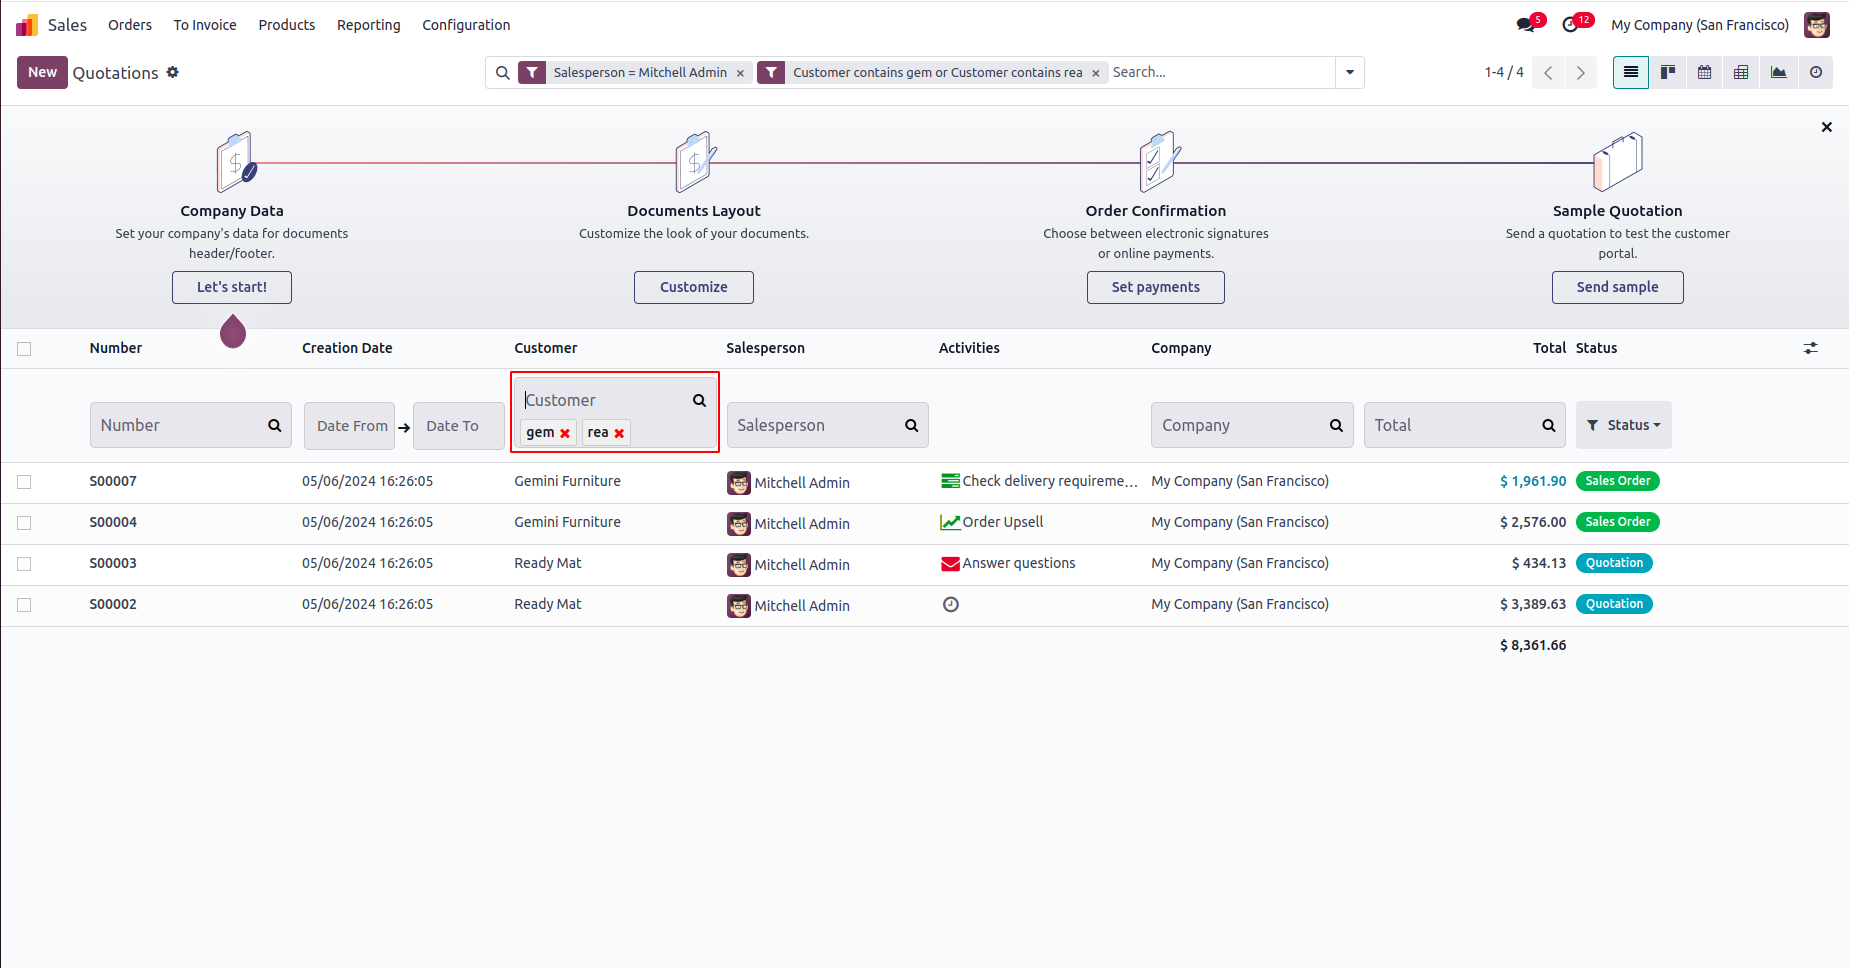
Task: Remove the 'gem' customer filter tag
Action: click(x=565, y=433)
